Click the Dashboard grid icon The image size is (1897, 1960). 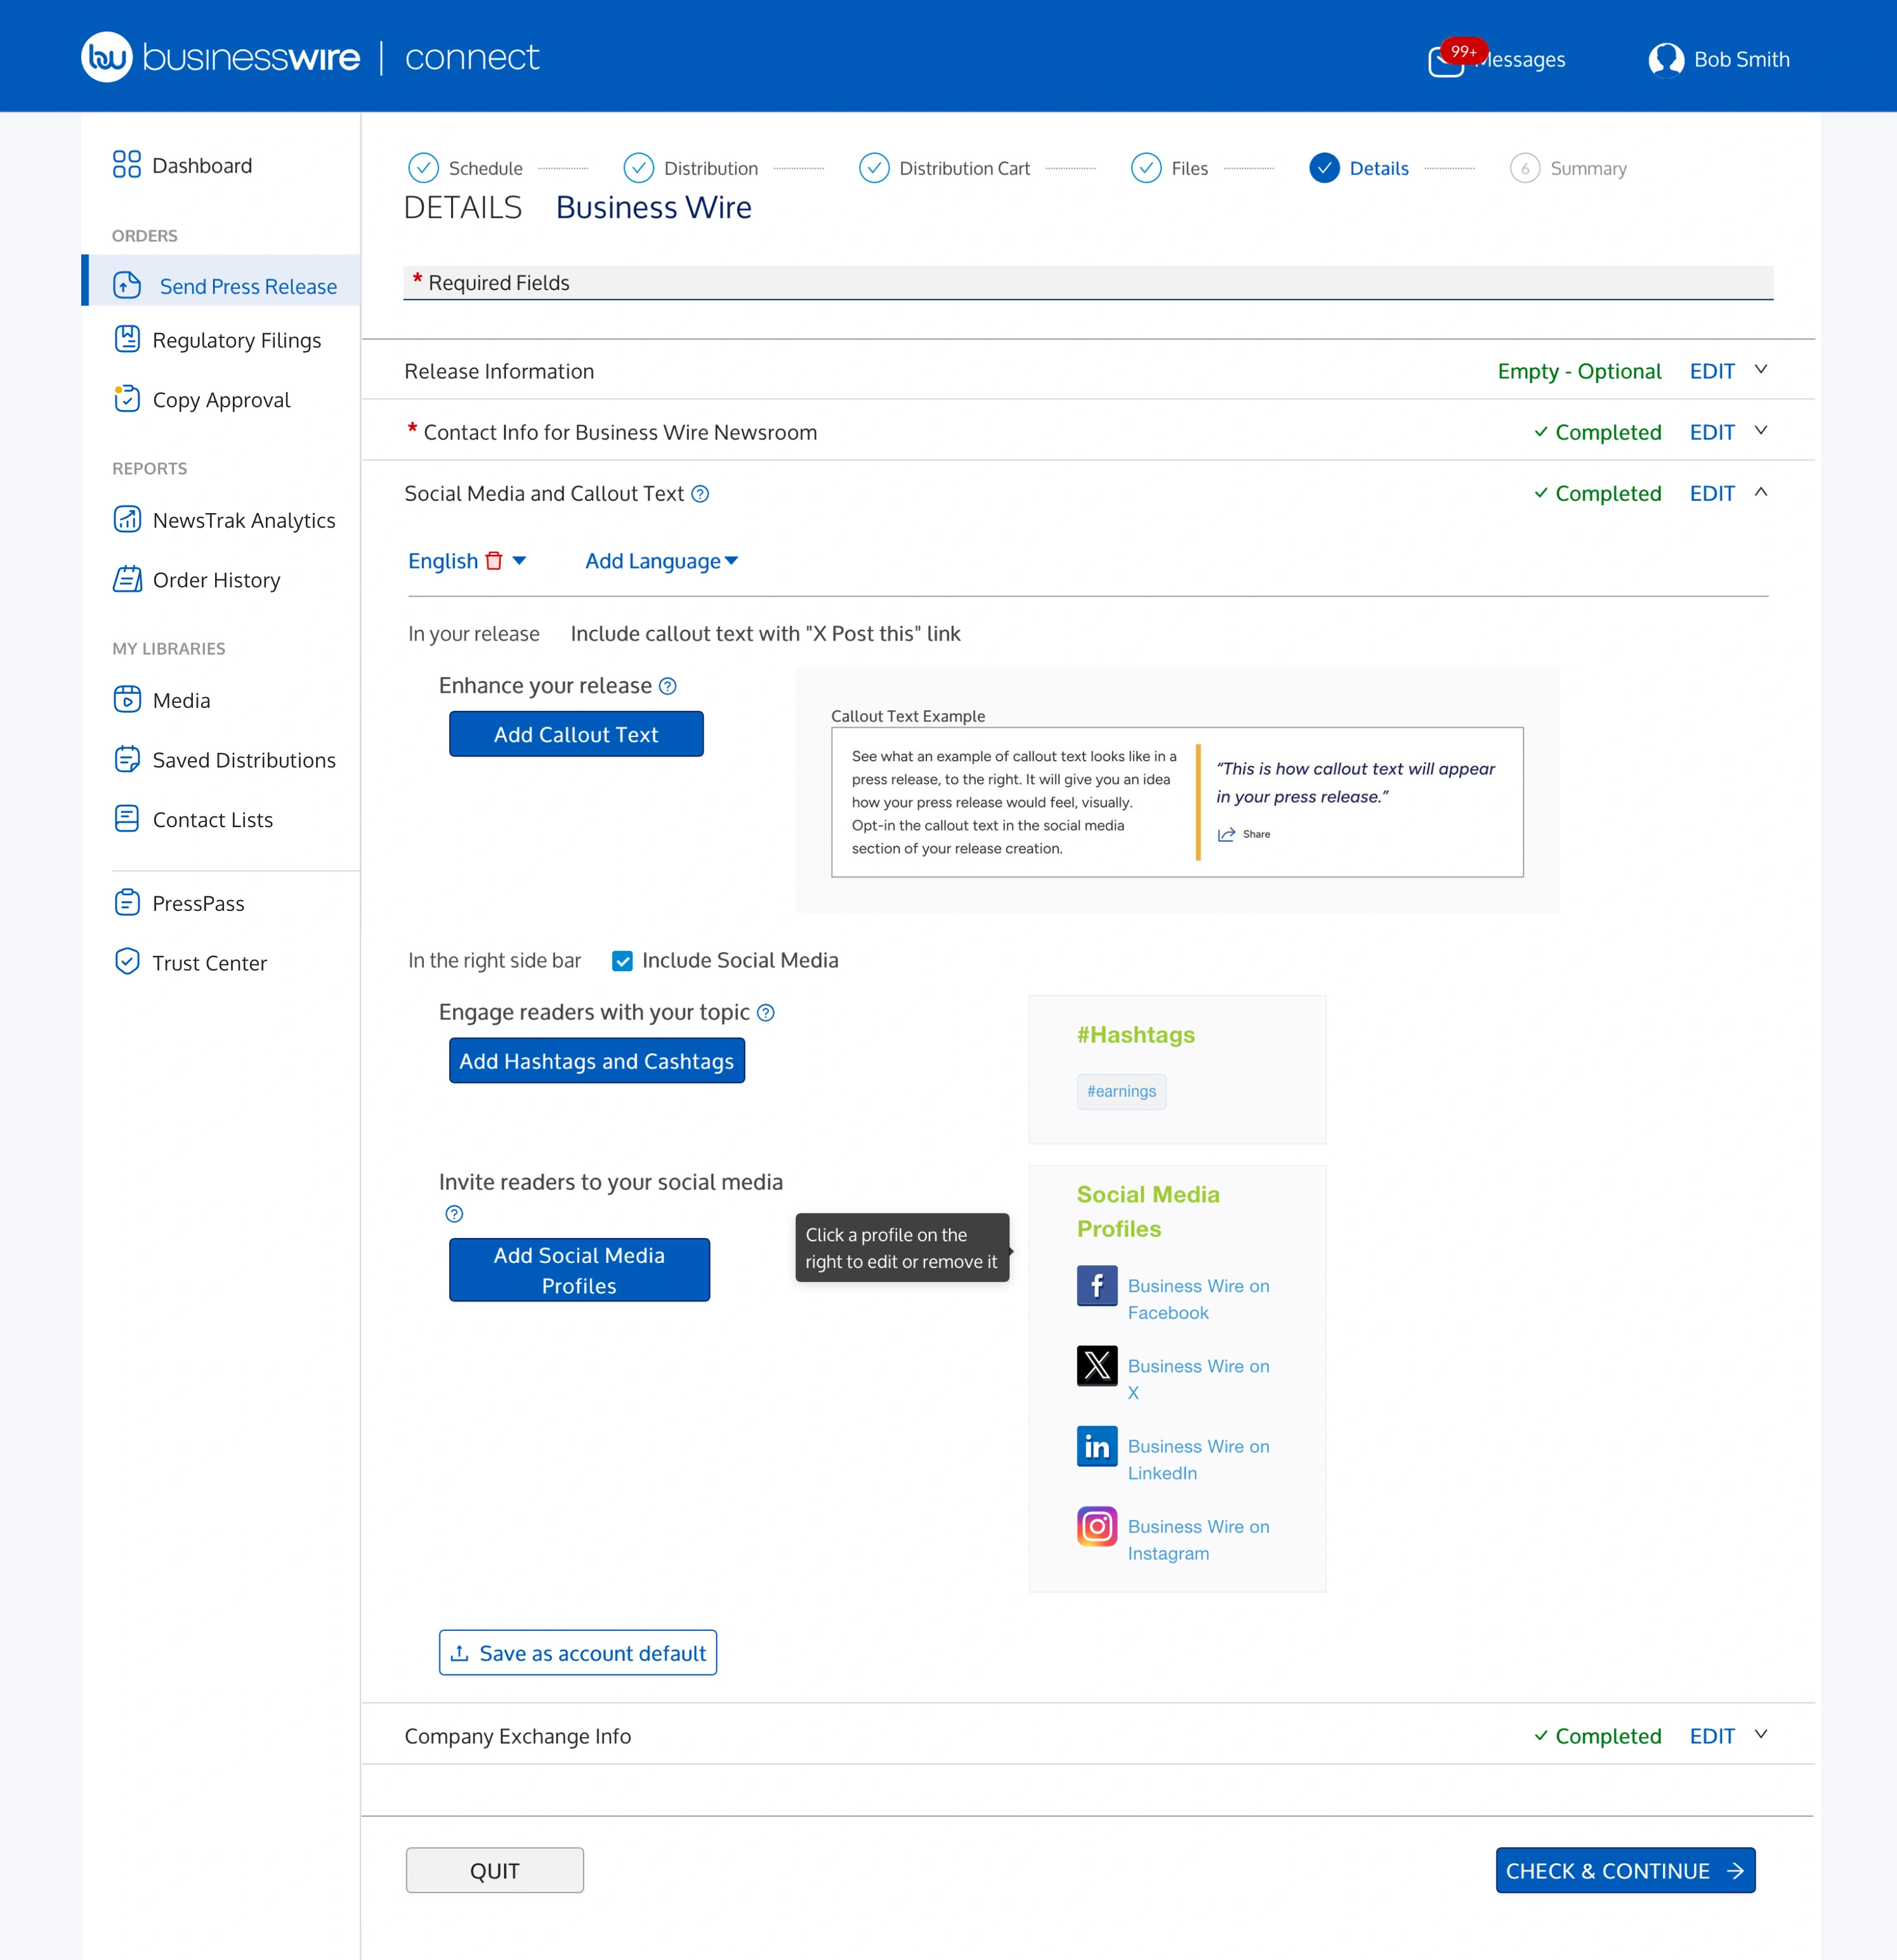[127, 165]
